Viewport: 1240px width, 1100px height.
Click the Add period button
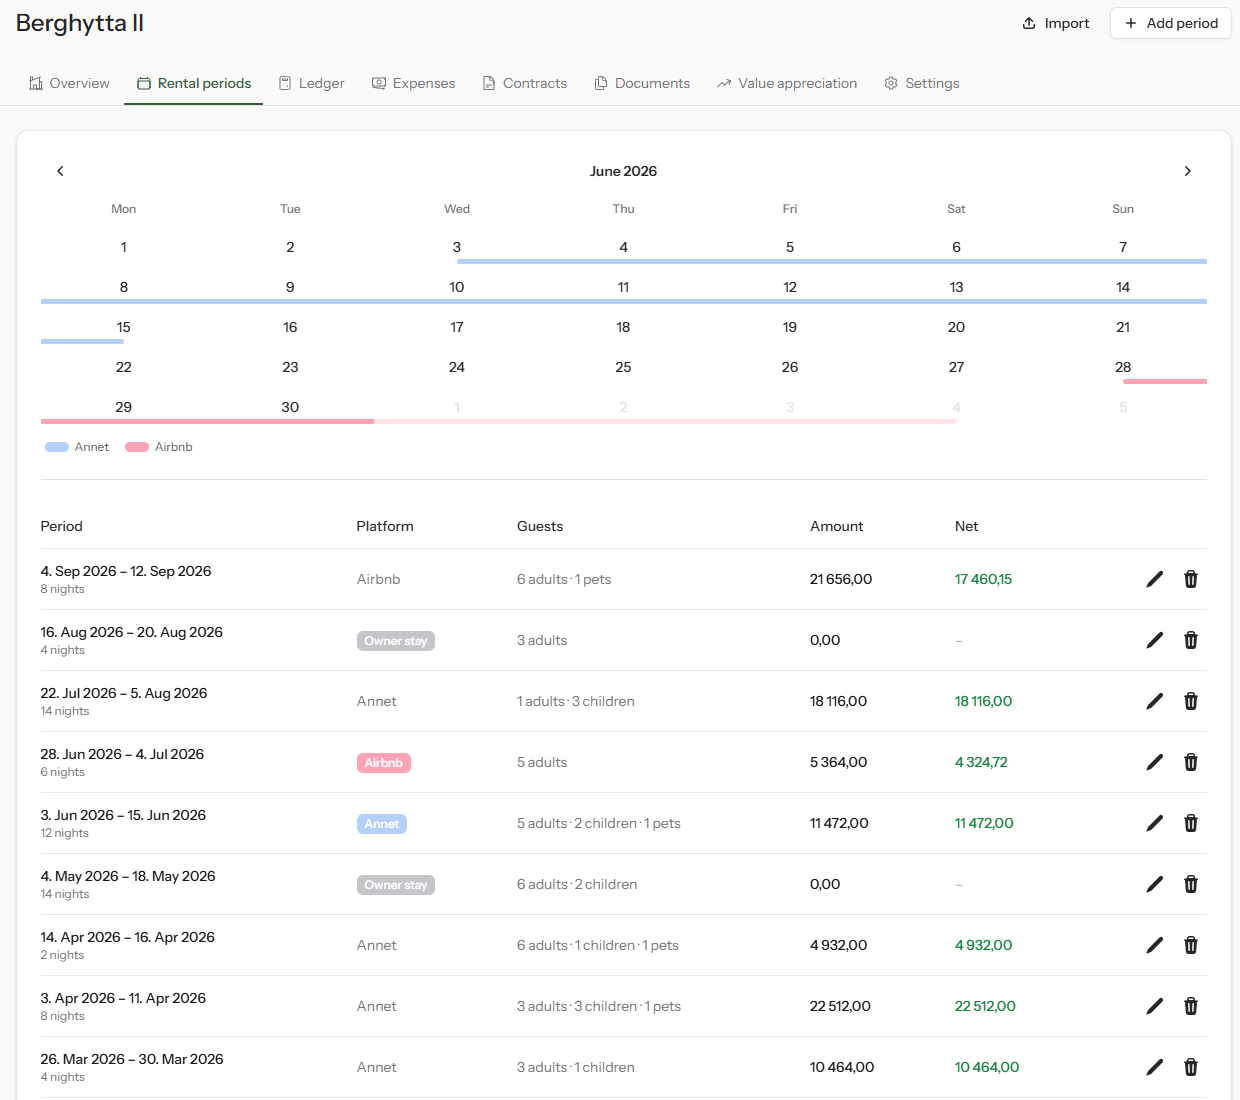[x=1171, y=23]
